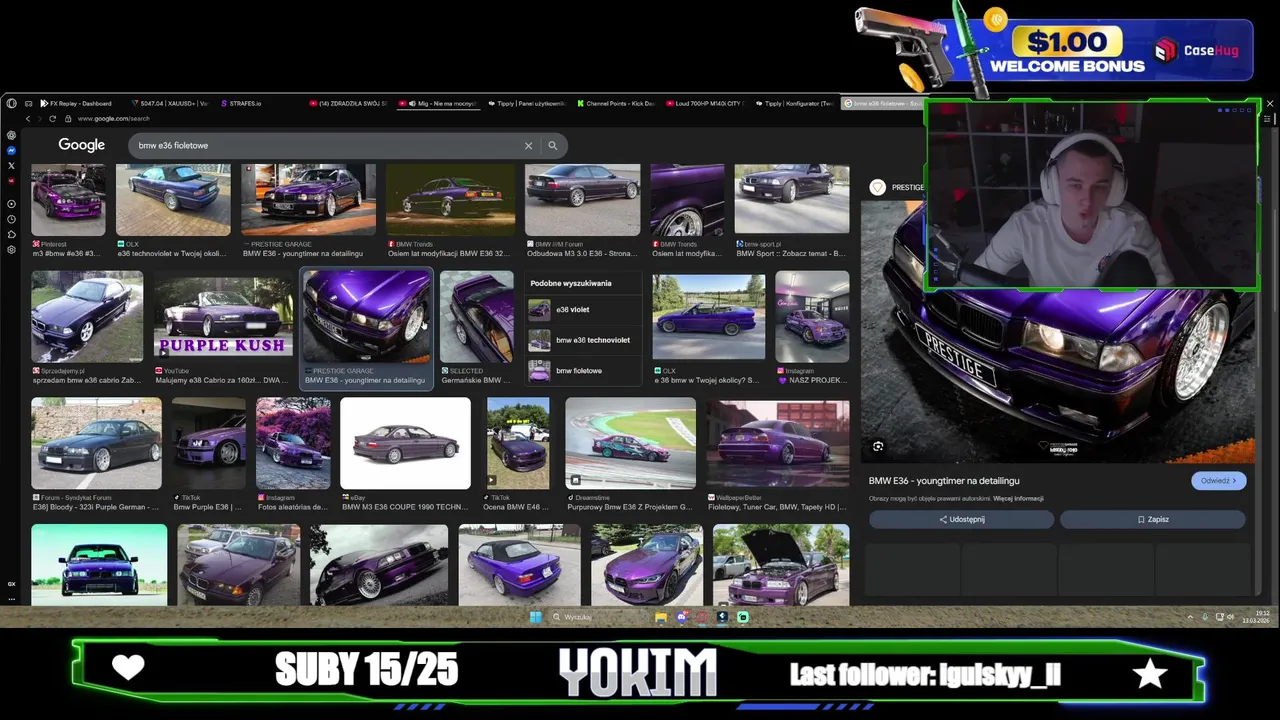Open the Instagram 'NASZ PROJEKT' thumbnail
This screenshot has height=720, width=1280.
[x=812, y=317]
